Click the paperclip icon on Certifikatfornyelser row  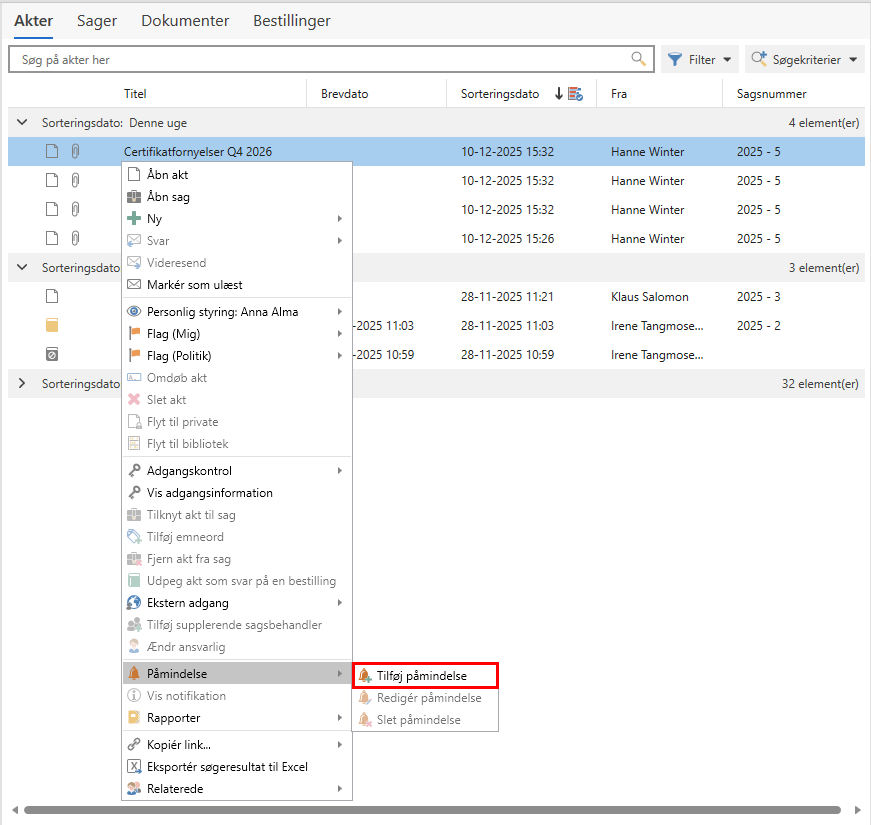pos(76,151)
